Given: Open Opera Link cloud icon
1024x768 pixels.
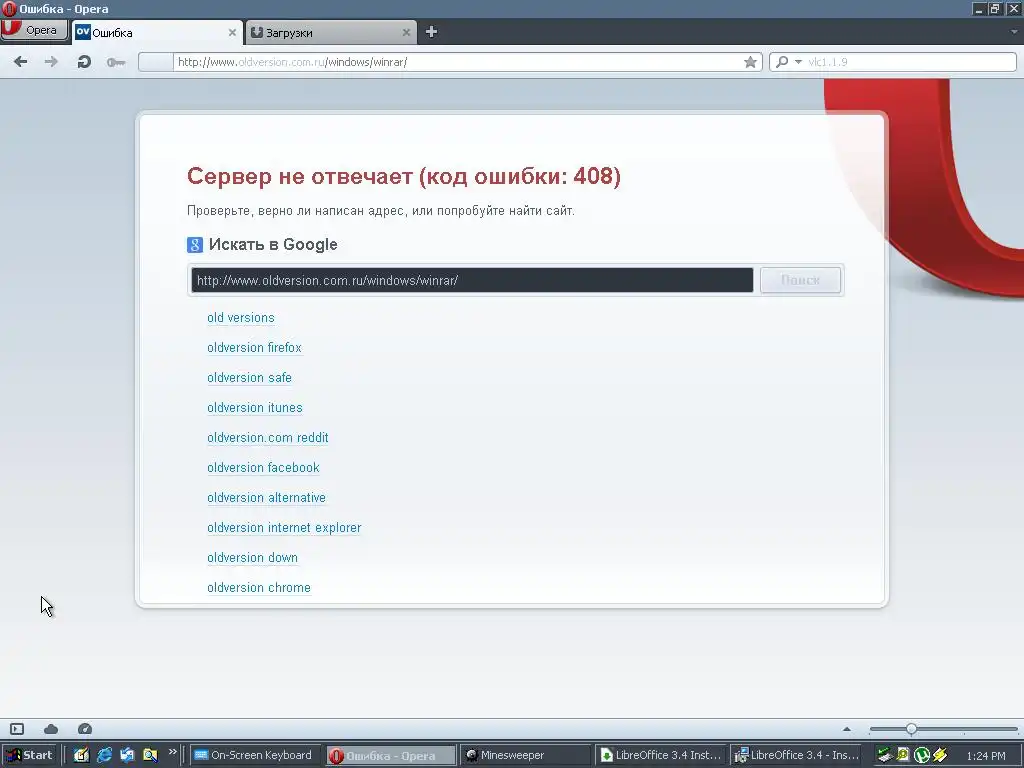Looking at the screenshot, I should pyautogui.click(x=51, y=729).
